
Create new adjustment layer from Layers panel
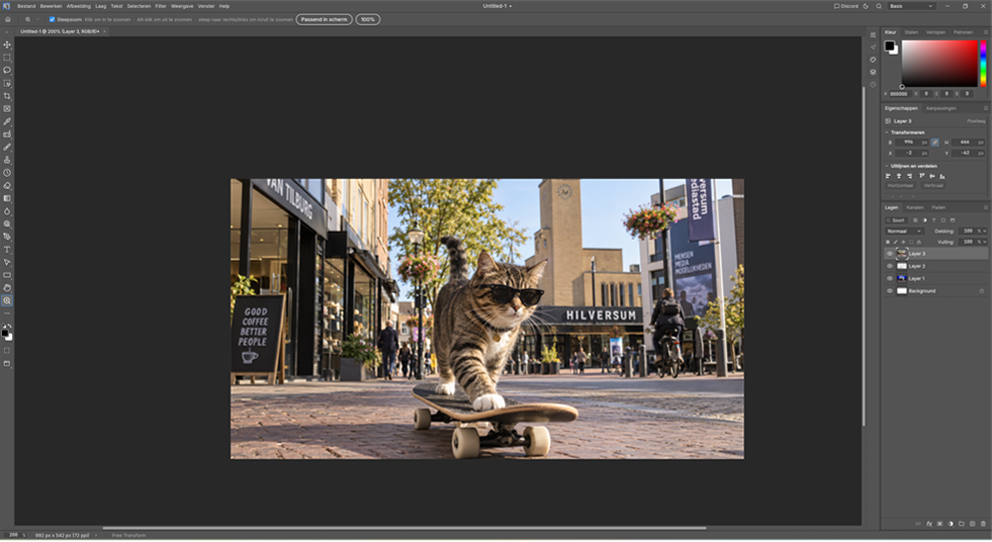tap(951, 524)
